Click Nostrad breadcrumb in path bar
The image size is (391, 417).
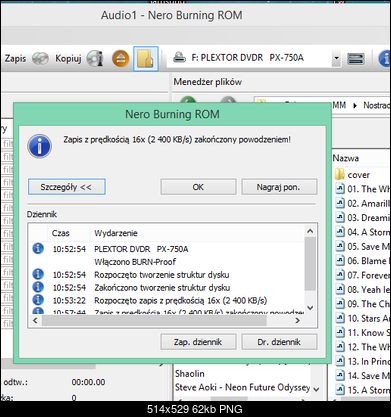pos(377,105)
